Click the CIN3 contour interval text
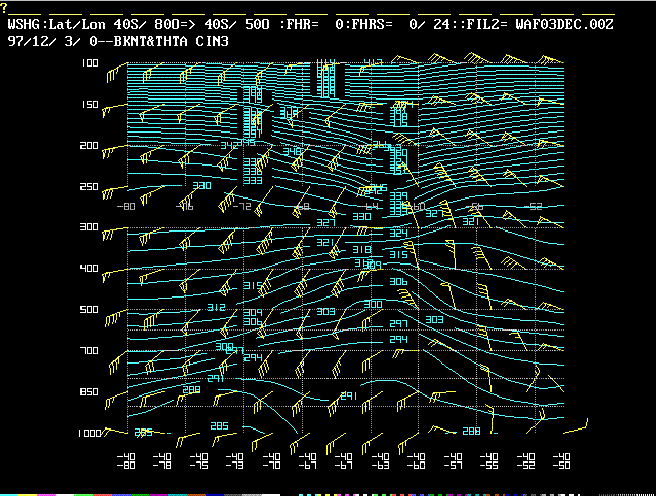 point(212,41)
